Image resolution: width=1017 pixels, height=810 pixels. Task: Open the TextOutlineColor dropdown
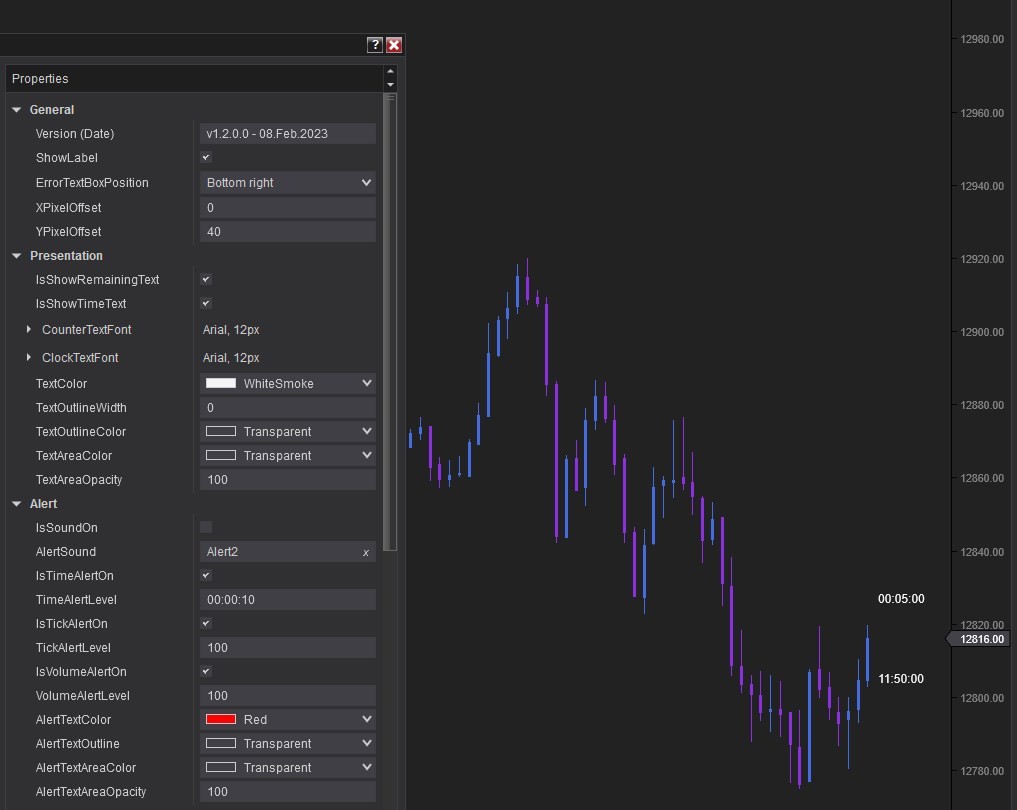[367, 432]
